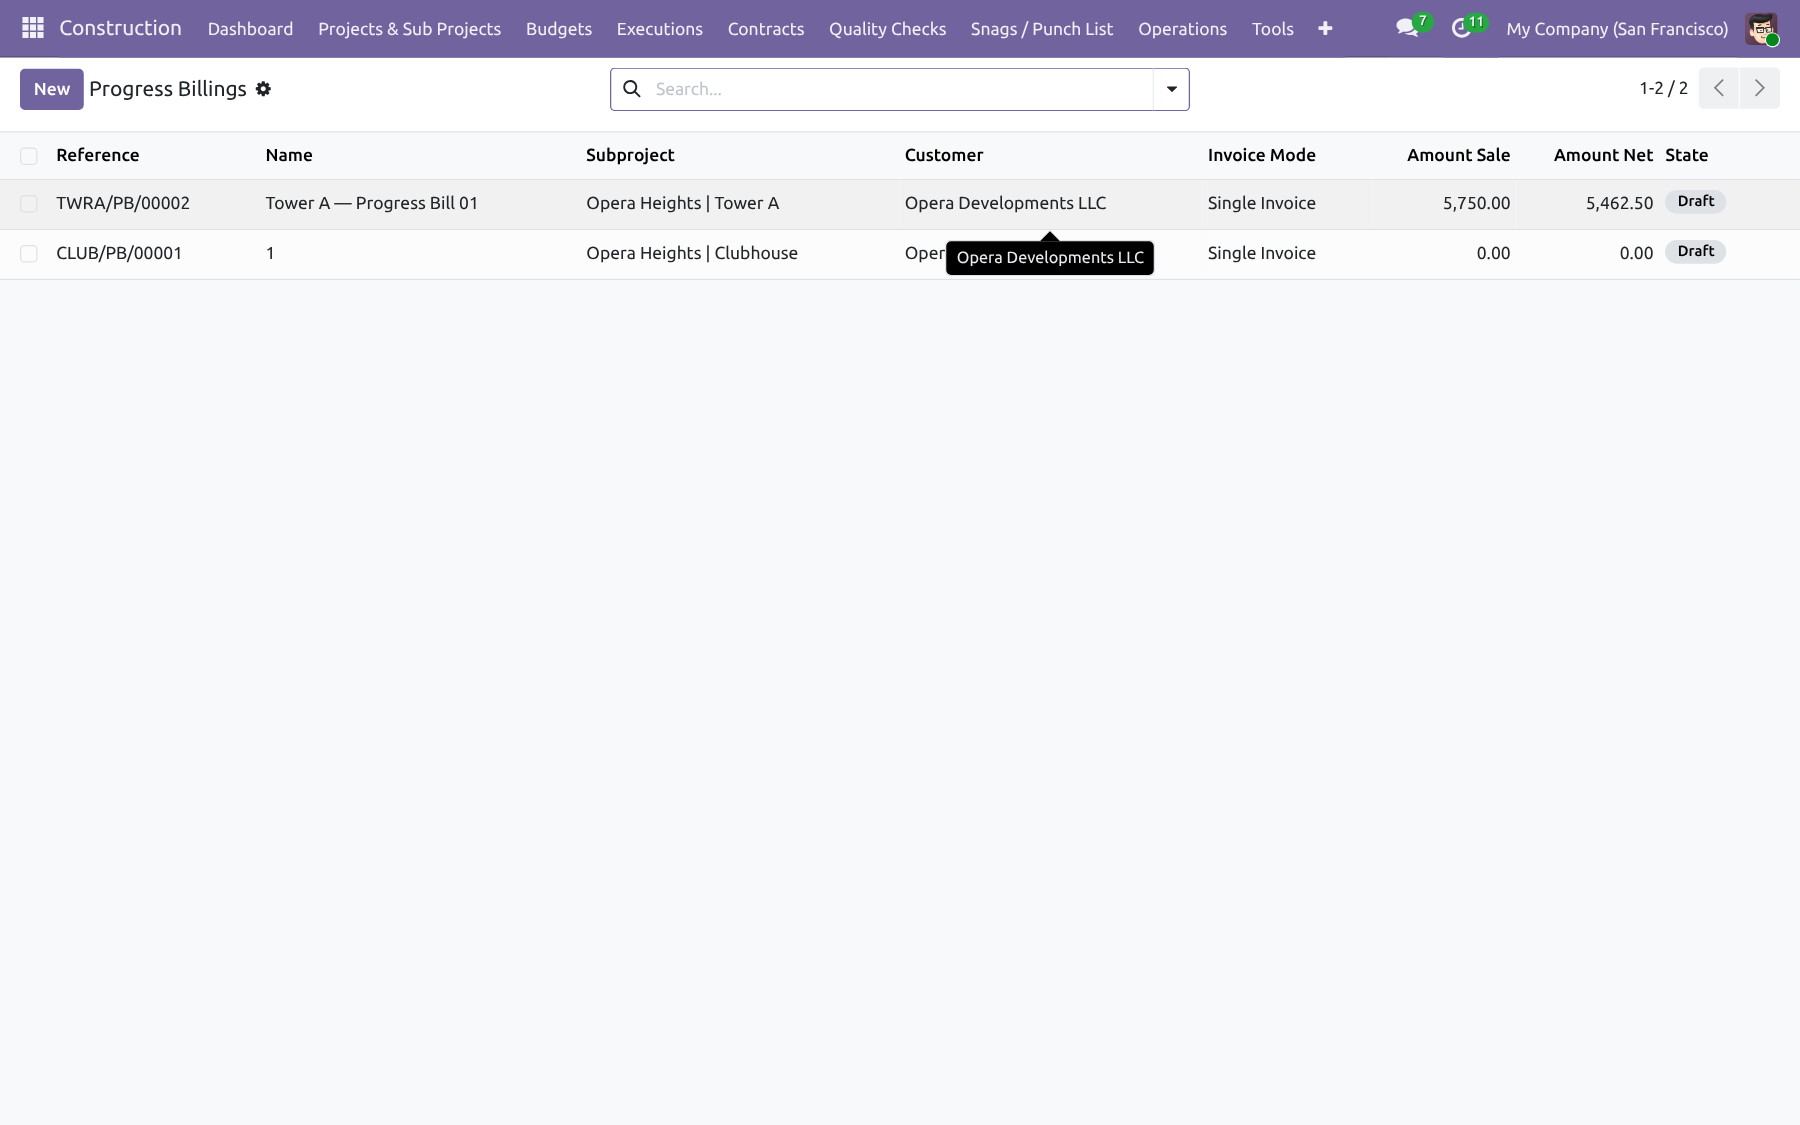This screenshot has height=1125, width=1800.
Task: Open the apps grid home menu icon
Action: pyautogui.click(x=32, y=28)
